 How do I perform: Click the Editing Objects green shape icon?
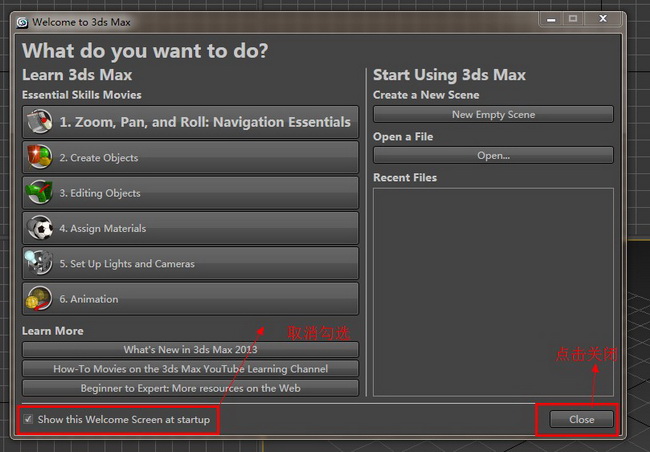(40, 192)
